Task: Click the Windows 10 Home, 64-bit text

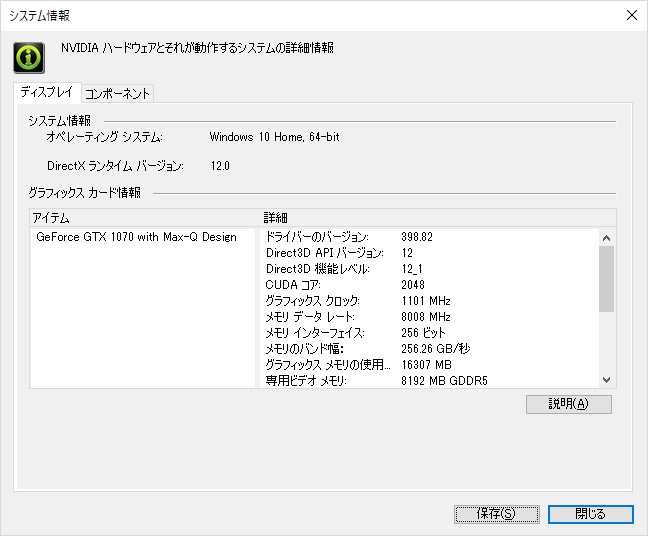Action: point(274,137)
